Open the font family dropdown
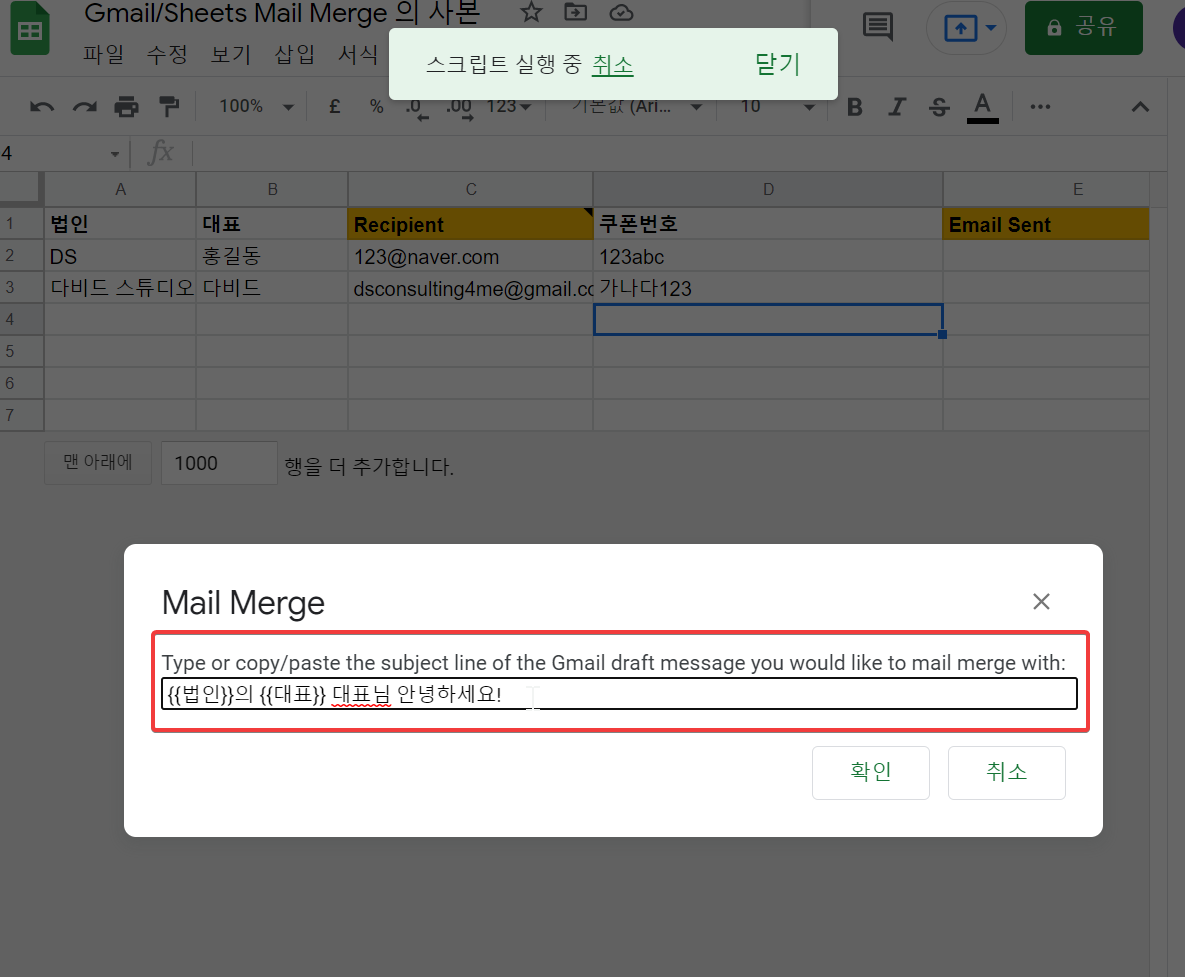This screenshot has width=1185, height=977. click(x=637, y=107)
